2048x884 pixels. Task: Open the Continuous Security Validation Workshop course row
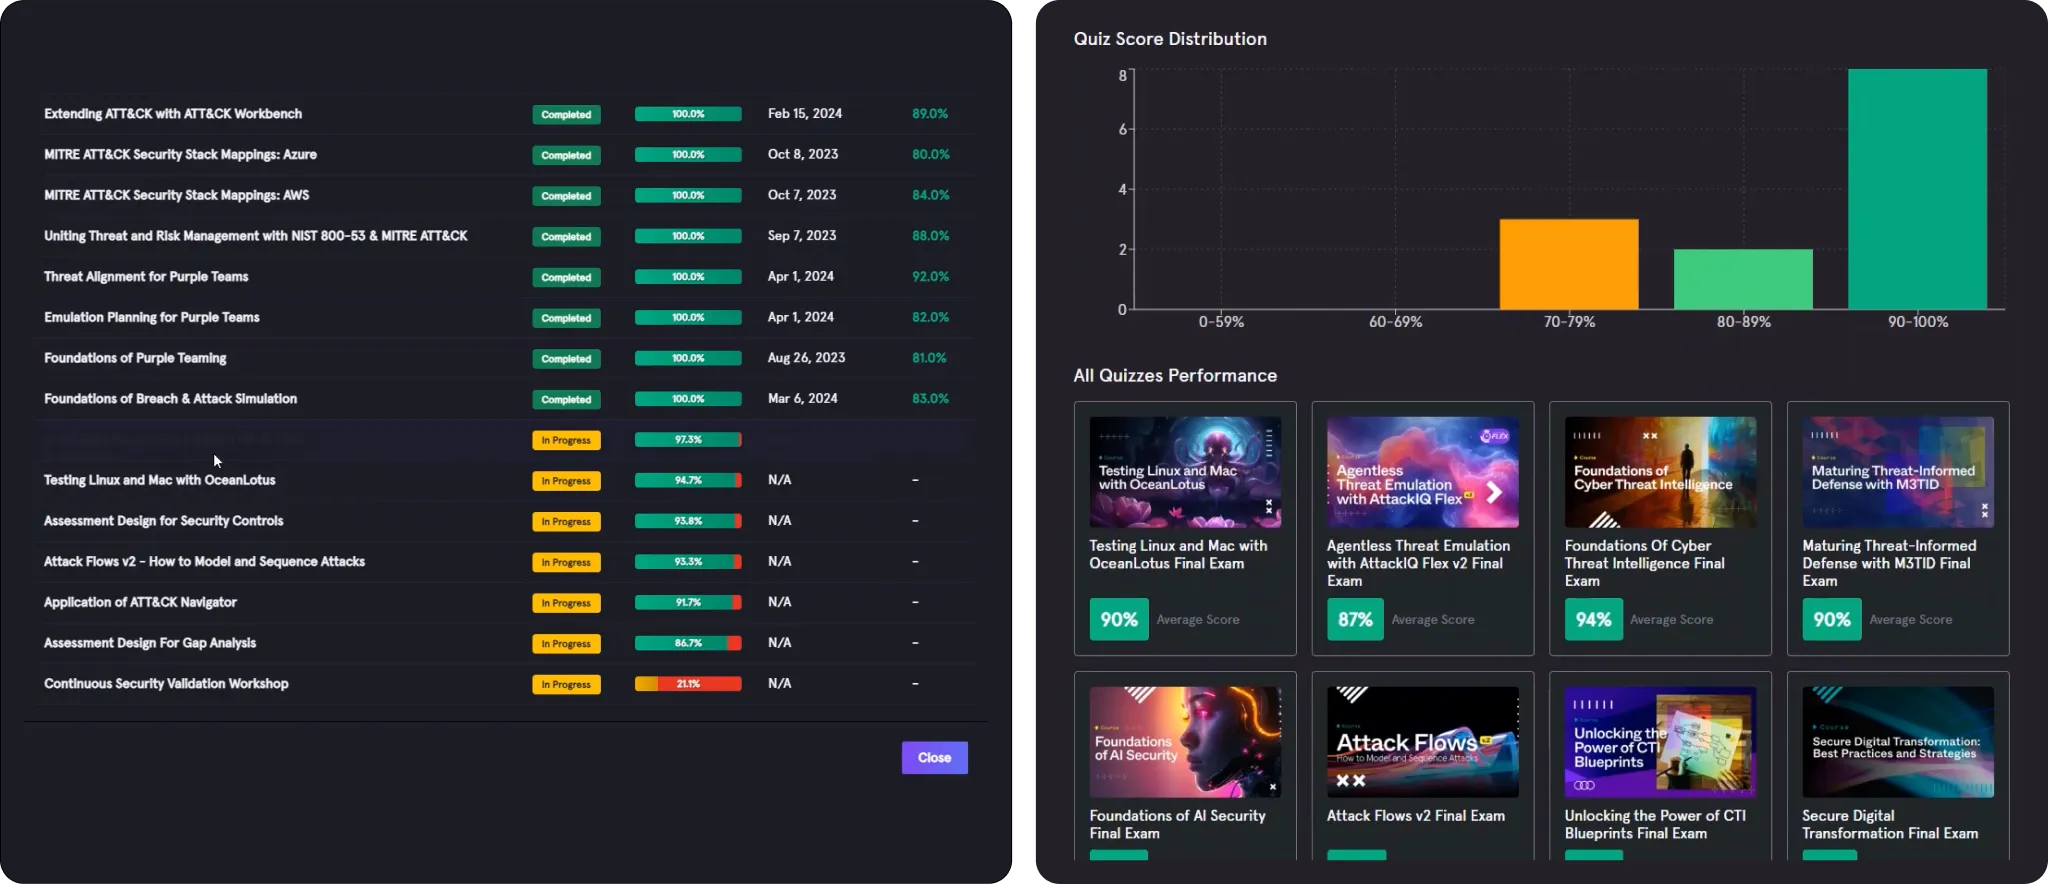coord(166,684)
